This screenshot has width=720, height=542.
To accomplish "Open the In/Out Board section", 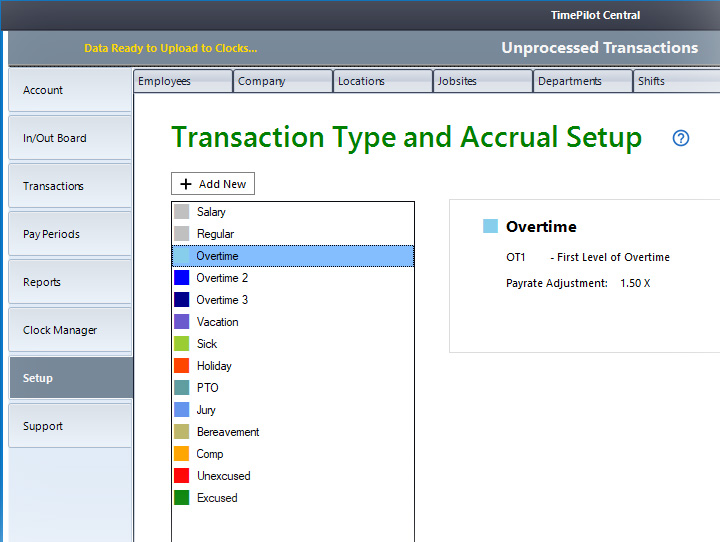I will [70, 138].
